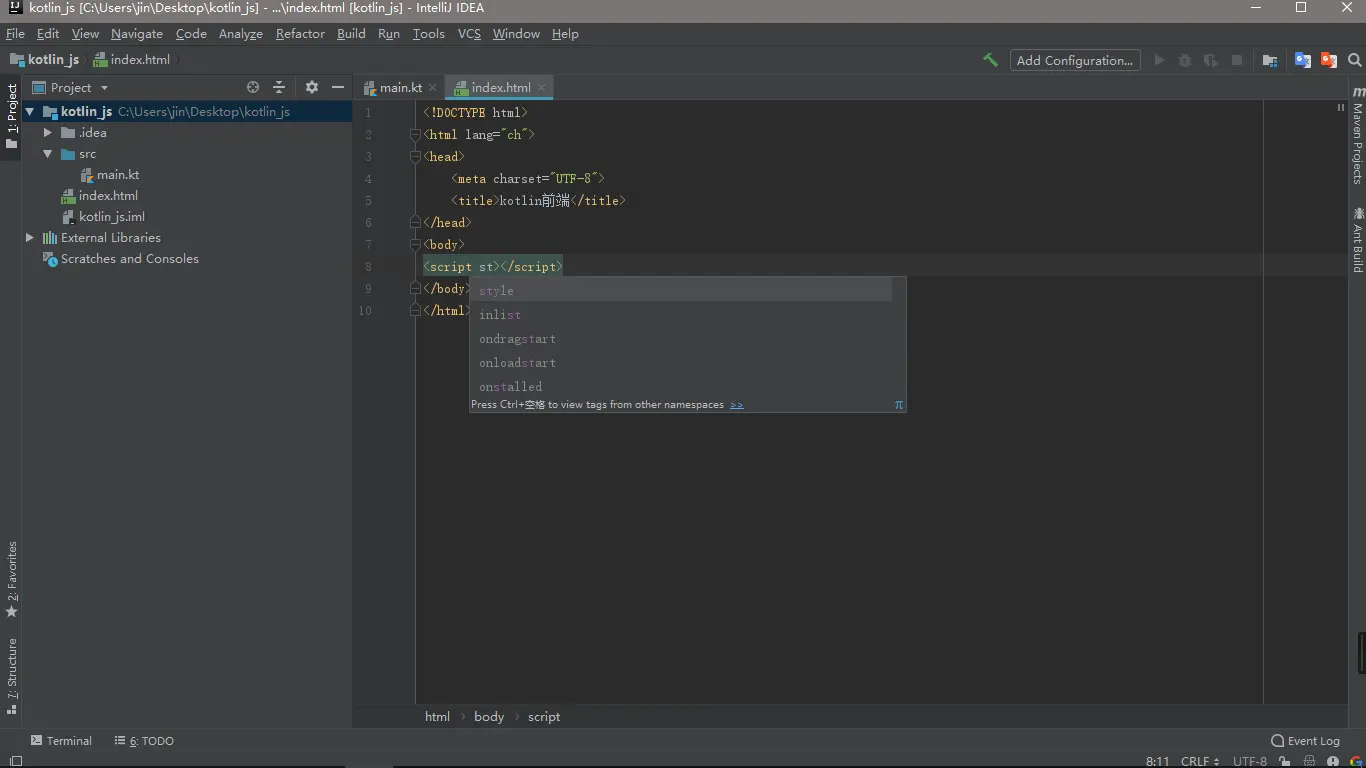Click the 8:11 caret position in status bar
Viewport: 1366px width, 768px height.
pyautogui.click(x=1157, y=761)
